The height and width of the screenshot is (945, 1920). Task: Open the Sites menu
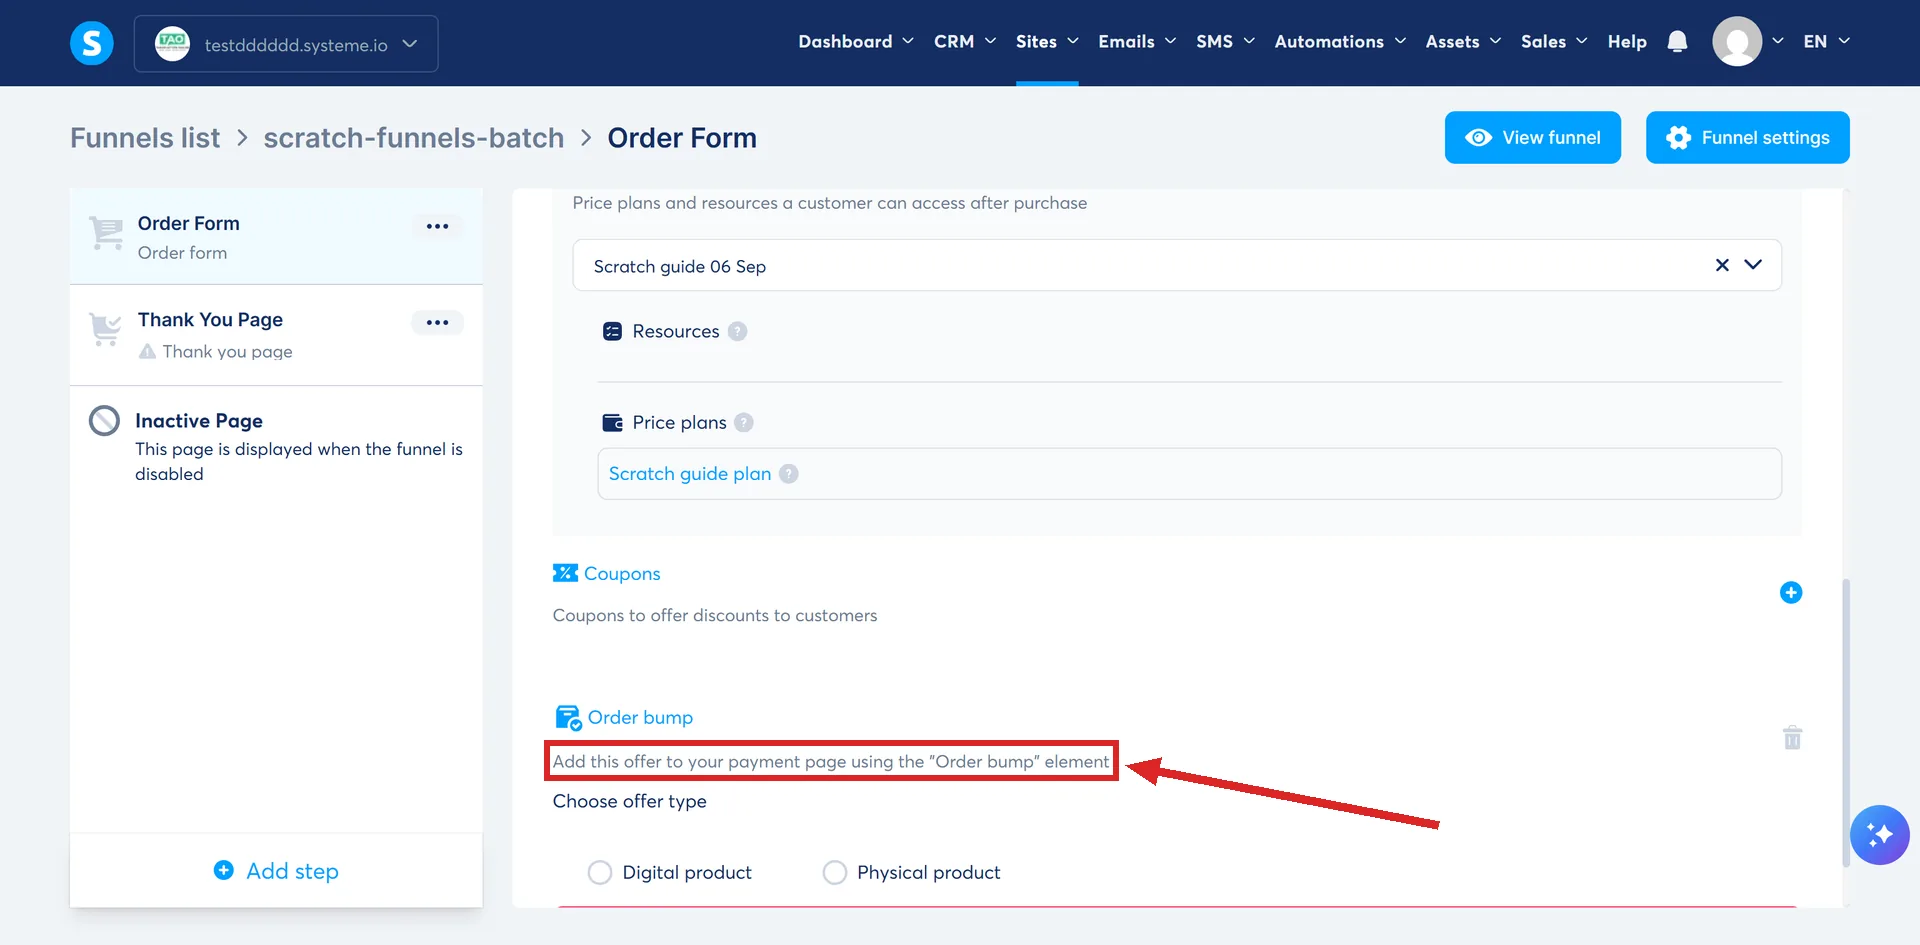(1047, 41)
